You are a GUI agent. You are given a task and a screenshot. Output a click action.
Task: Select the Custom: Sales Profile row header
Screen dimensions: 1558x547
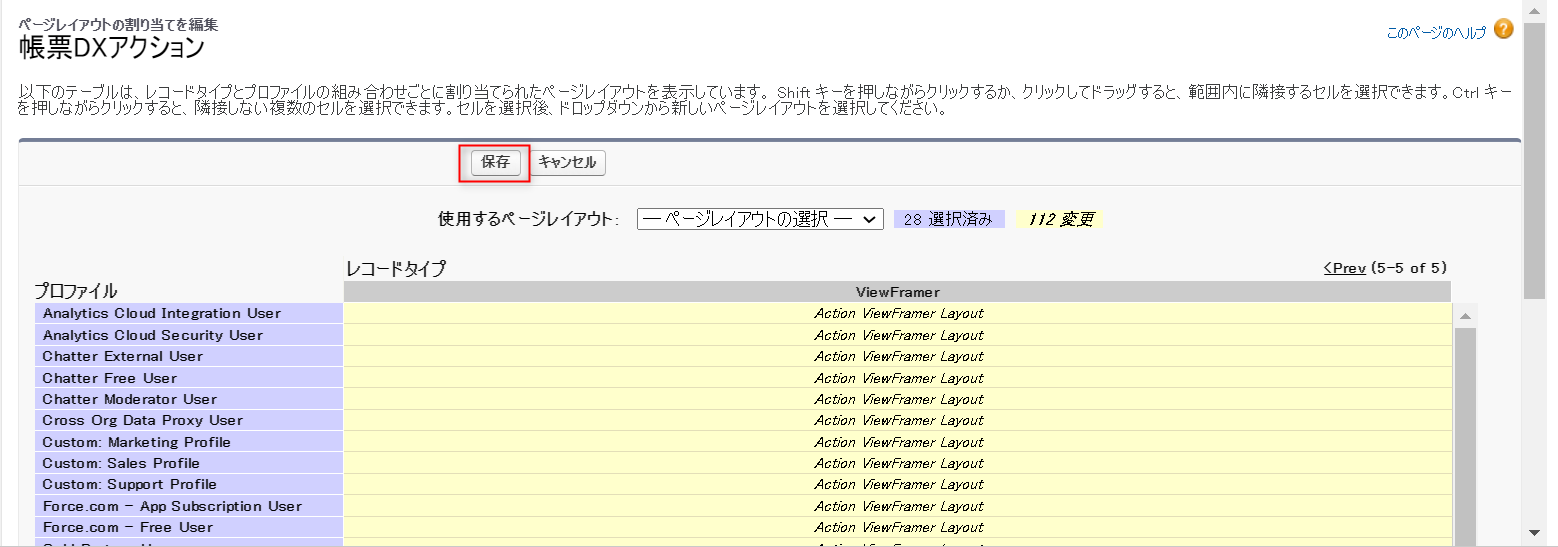coord(121,464)
